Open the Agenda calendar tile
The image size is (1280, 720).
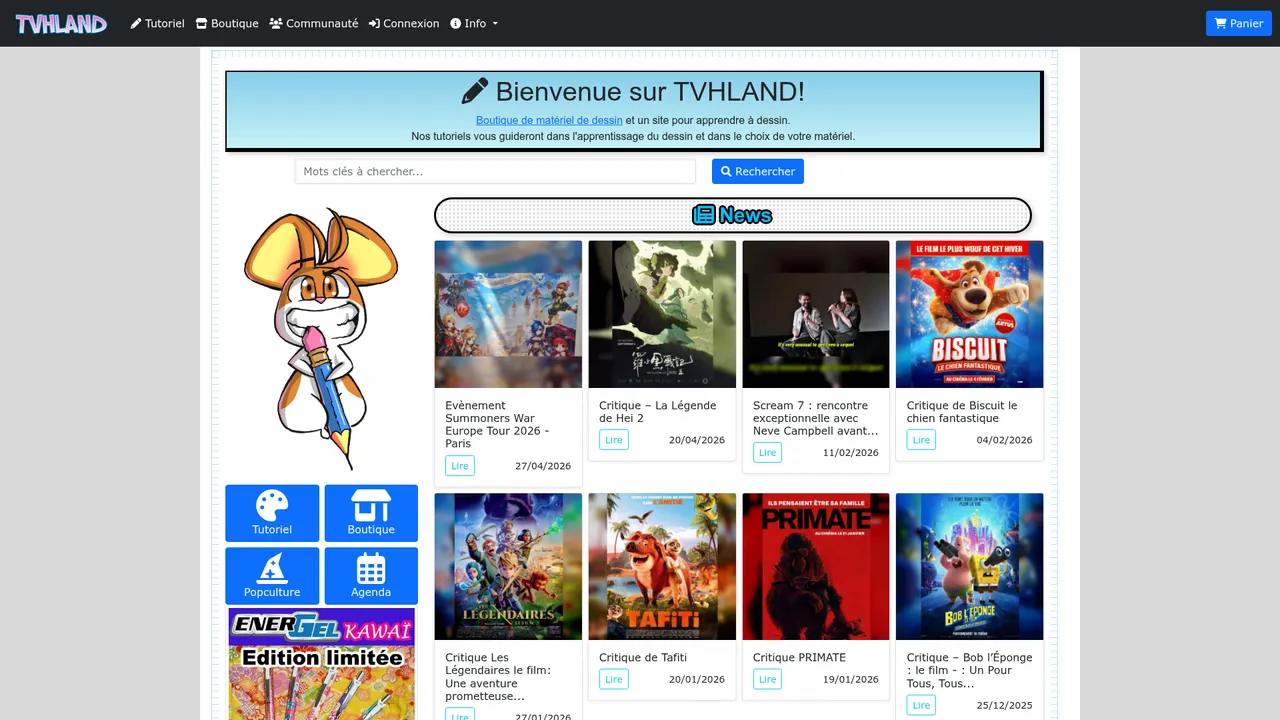coord(371,576)
